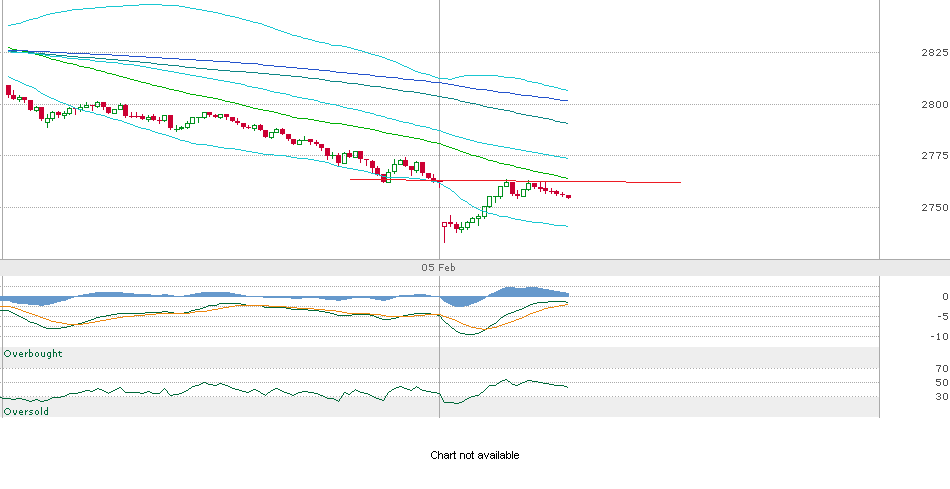Click the 70 level RSI axis label

coord(941,369)
